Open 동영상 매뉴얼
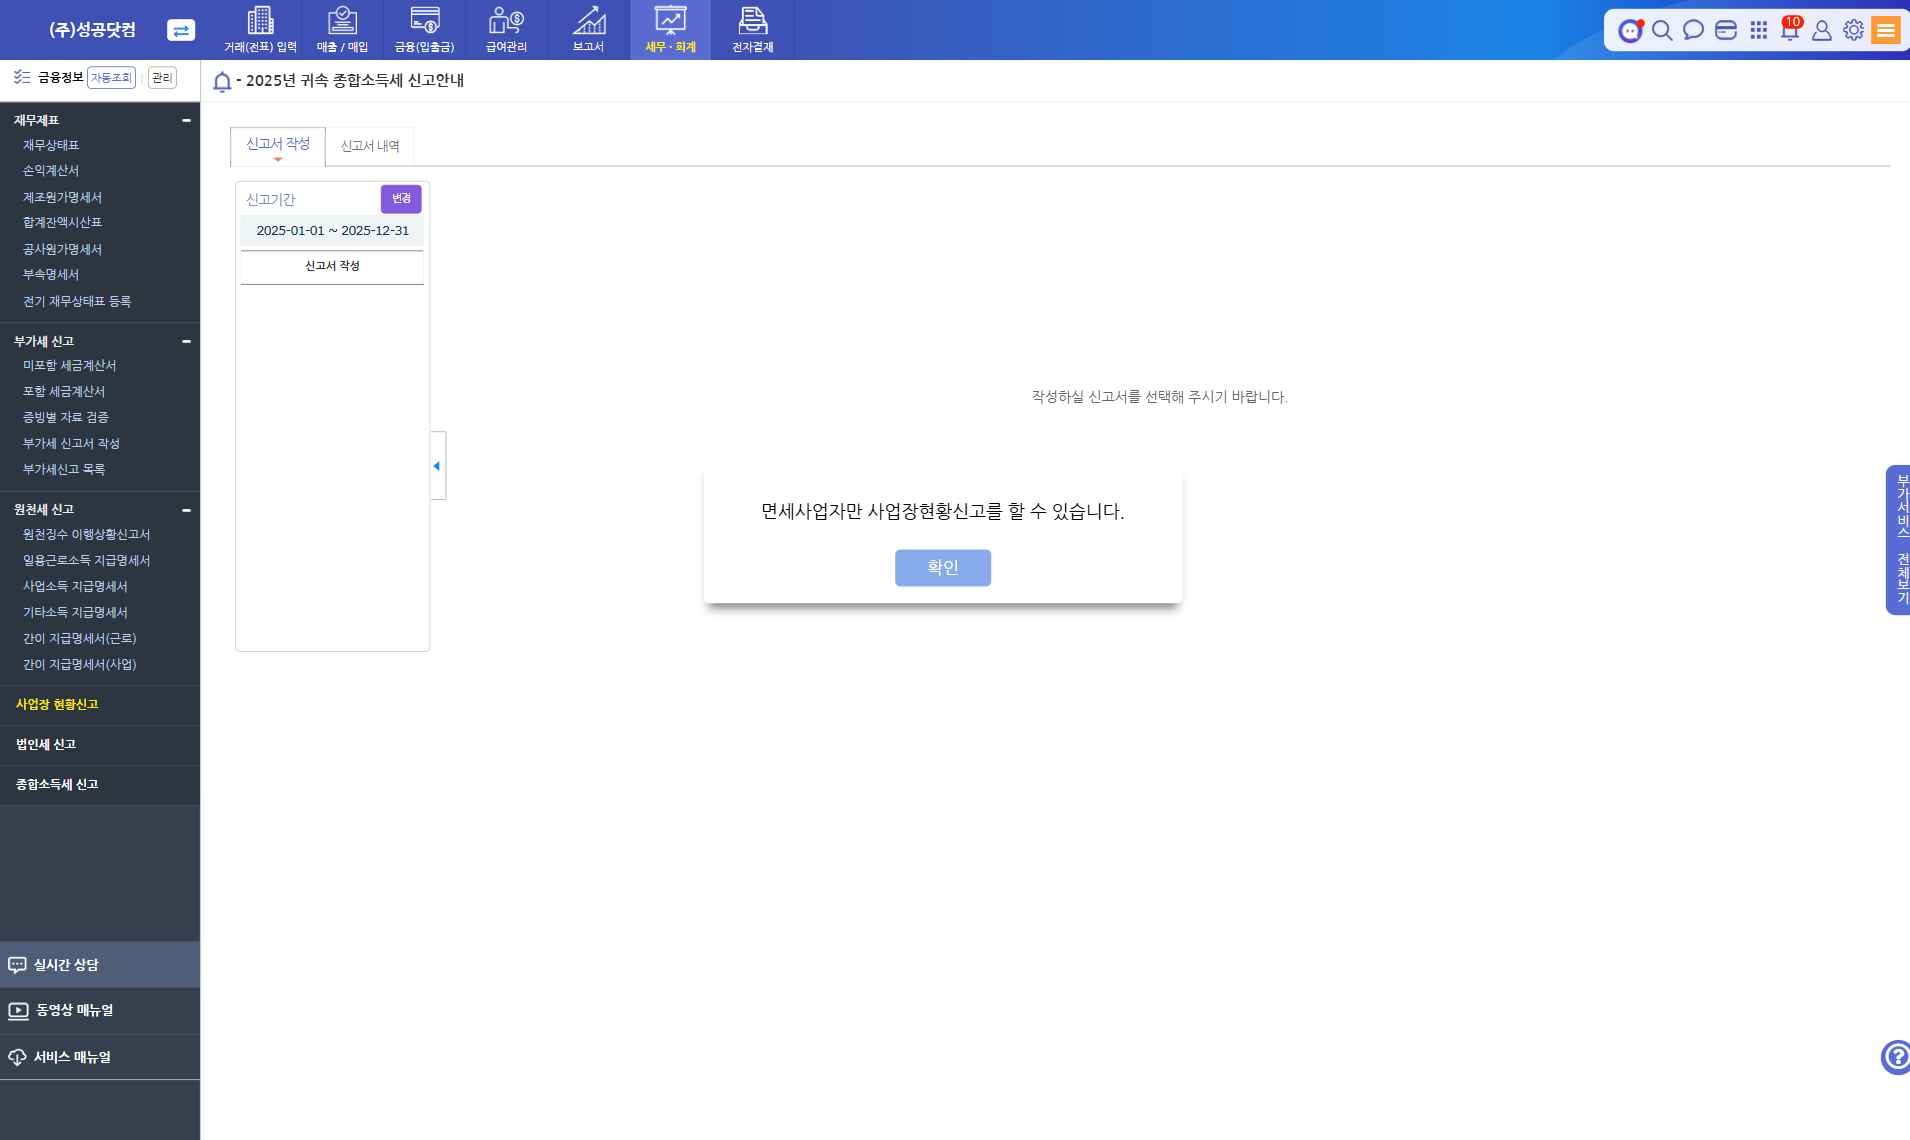Viewport: 1910px width, 1140px height. pos(100,1011)
